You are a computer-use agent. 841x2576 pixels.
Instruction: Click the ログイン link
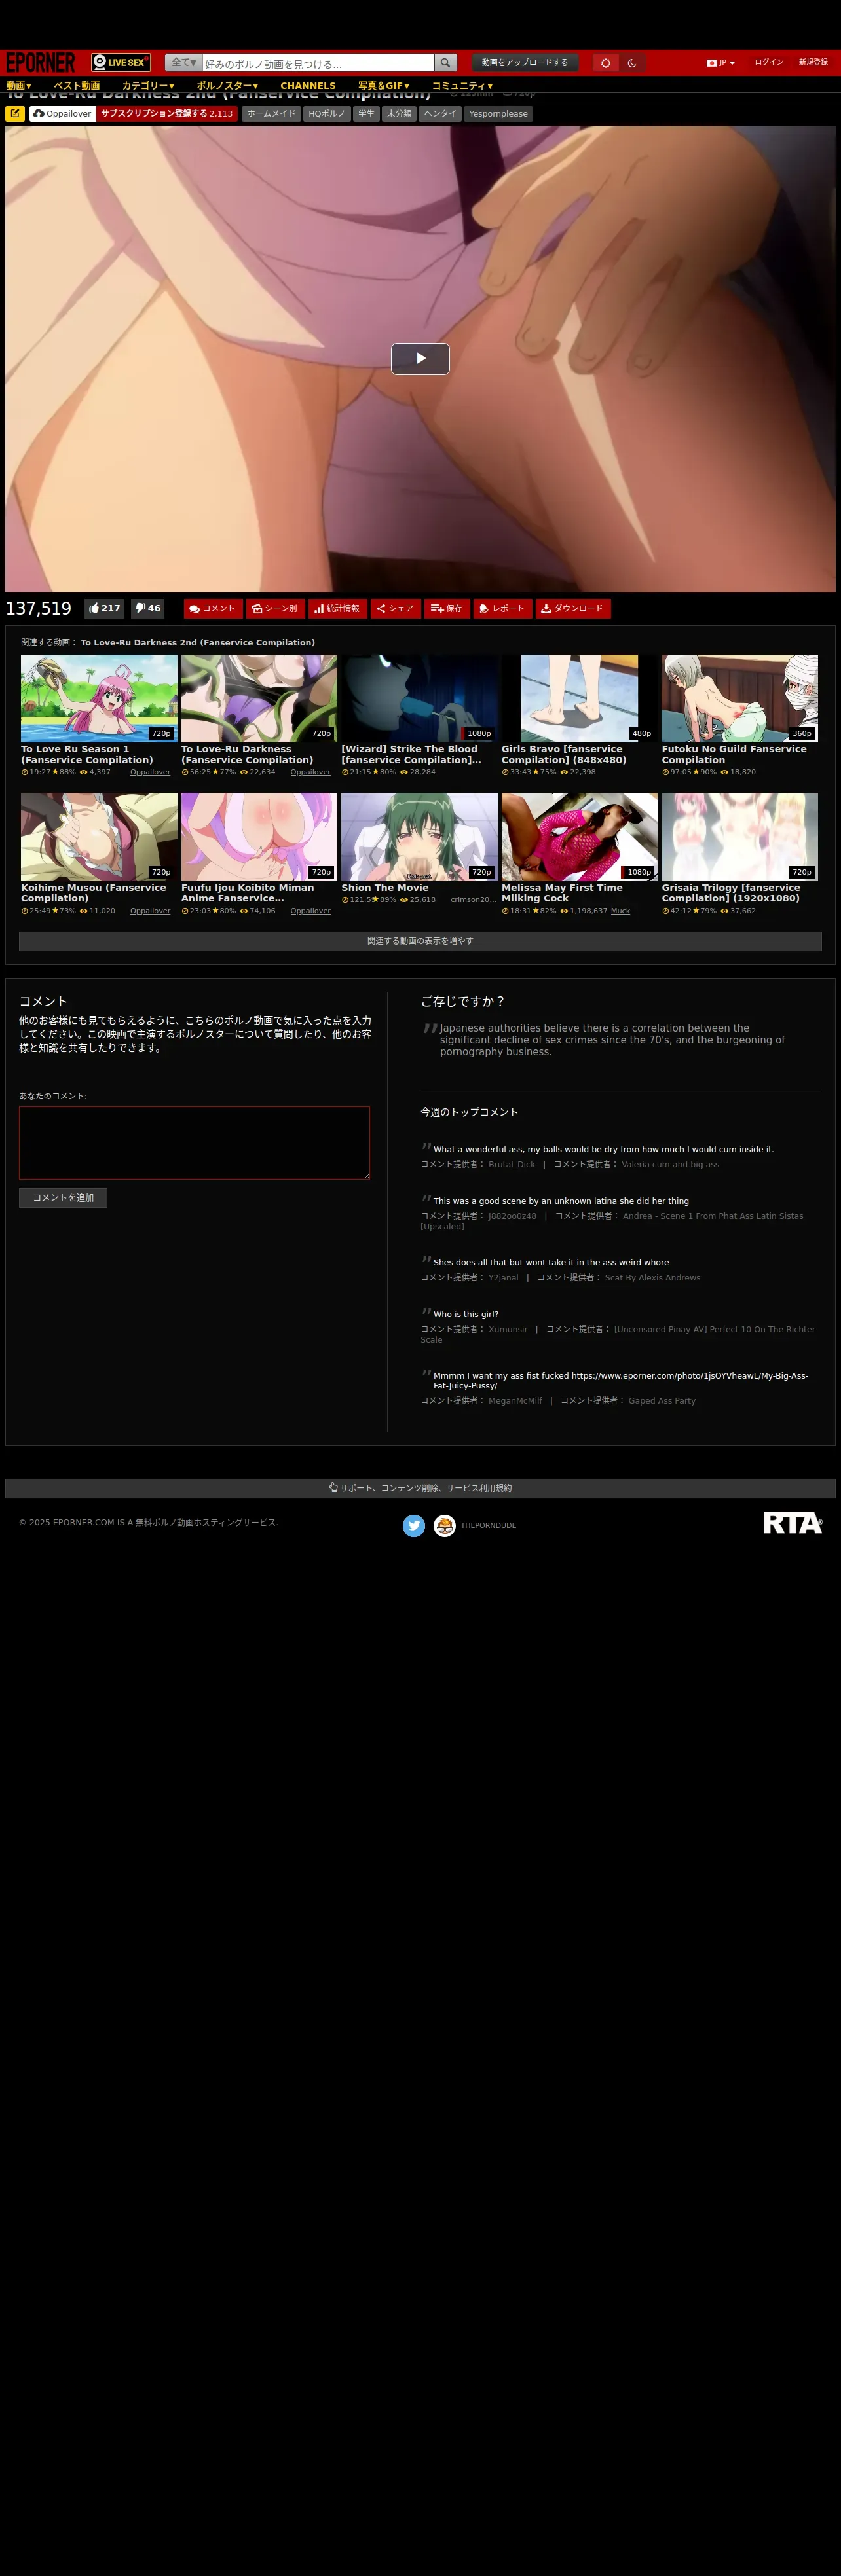coord(769,62)
